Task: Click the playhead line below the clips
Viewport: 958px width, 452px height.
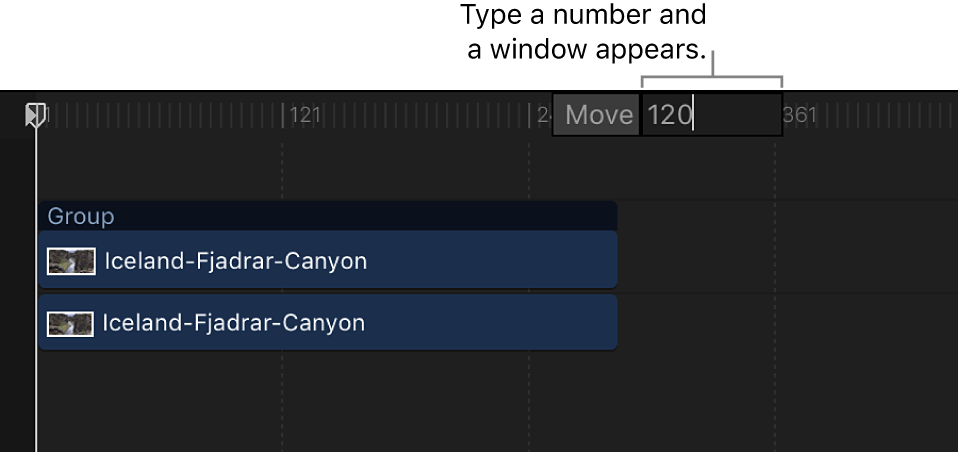Action: pos(36,400)
